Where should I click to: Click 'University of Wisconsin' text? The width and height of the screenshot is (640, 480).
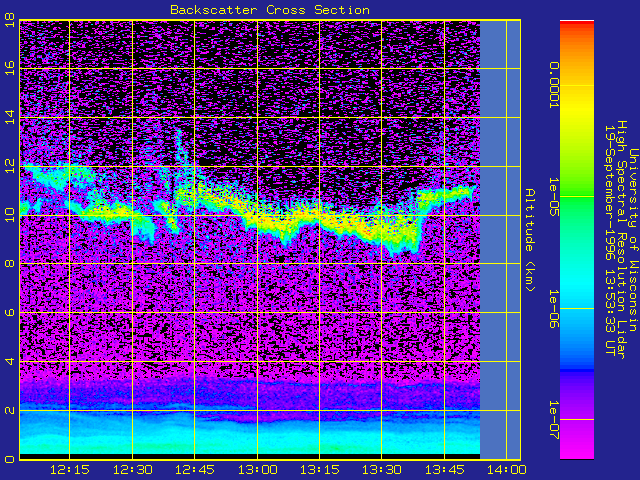(x=633, y=240)
